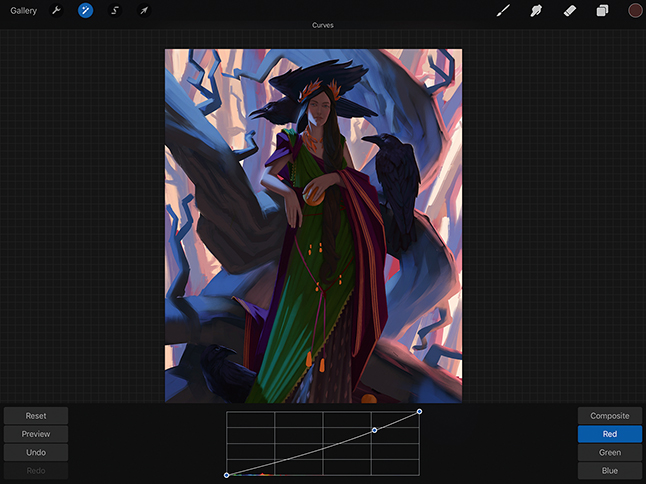
Task: Click the dimmed Redo button
Action: pos(36,470)
